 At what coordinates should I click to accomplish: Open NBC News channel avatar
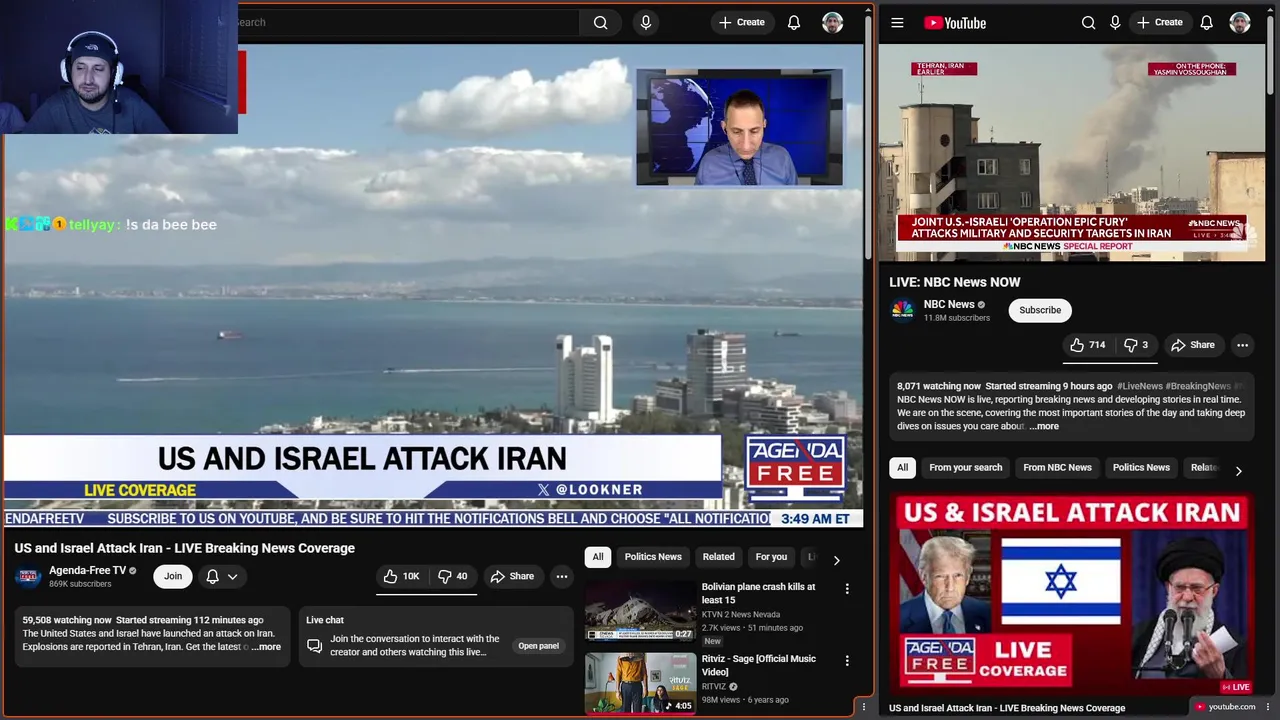pos(902,310)
